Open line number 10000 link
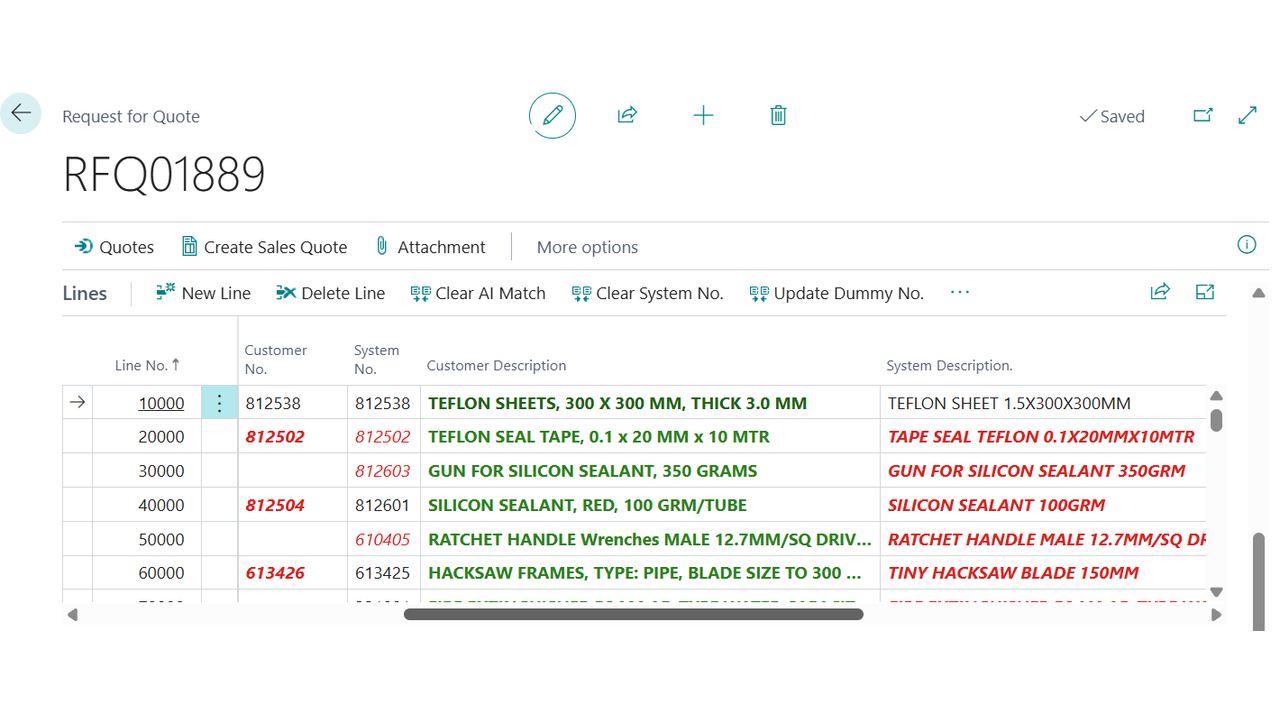This screenshot has height=720, width=1280. pos(161,404)
